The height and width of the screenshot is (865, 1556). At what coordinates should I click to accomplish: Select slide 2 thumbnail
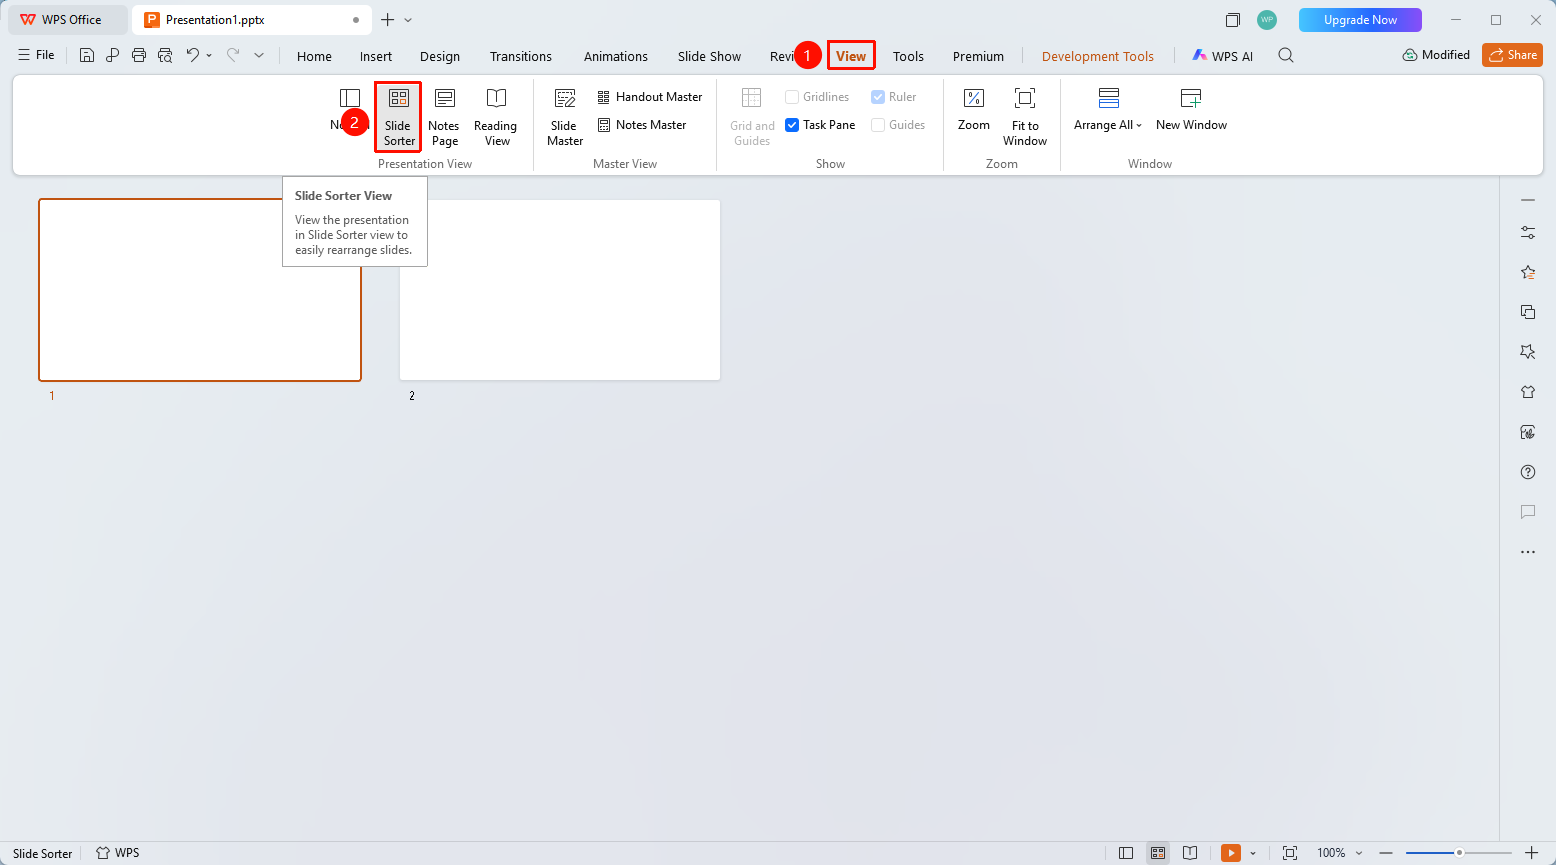coord(560,290)
